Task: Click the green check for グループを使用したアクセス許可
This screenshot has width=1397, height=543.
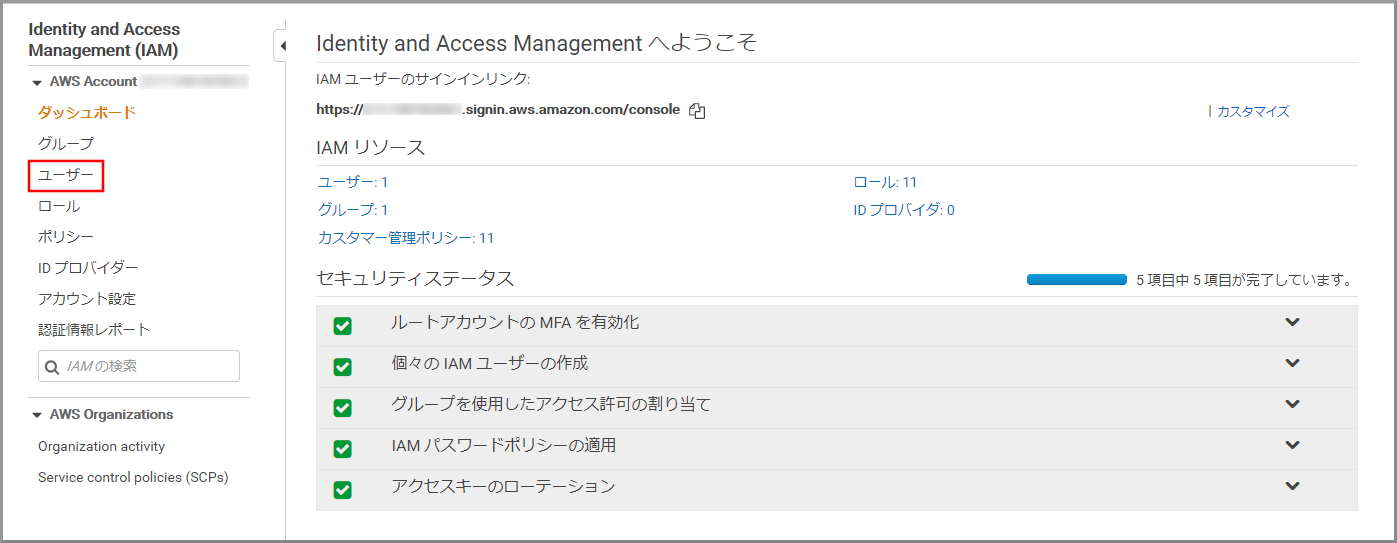Action: [343, 408]
